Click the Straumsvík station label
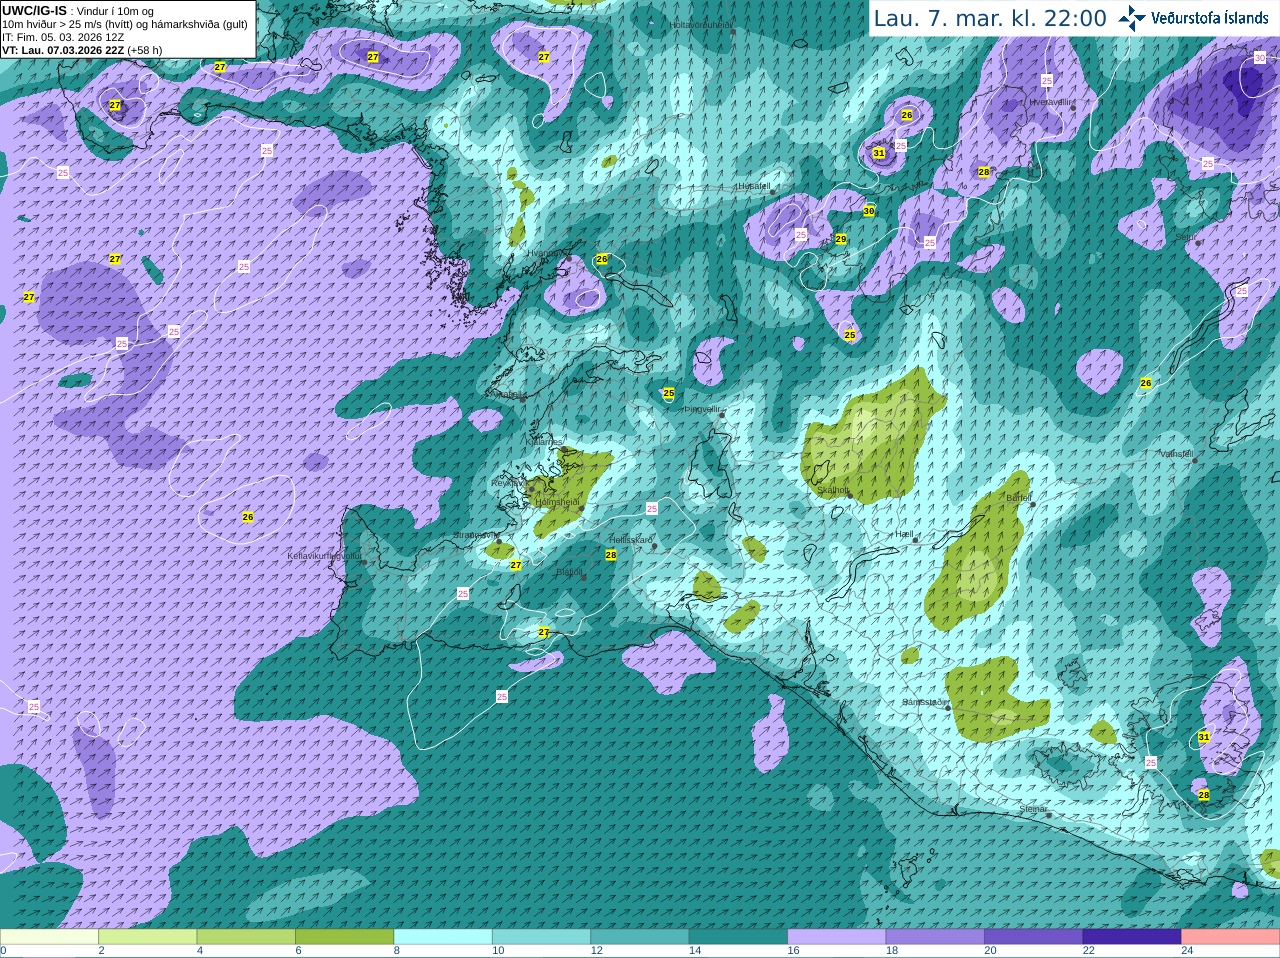The height and width of the screenshot is (958, 1280). coord(474,535)
